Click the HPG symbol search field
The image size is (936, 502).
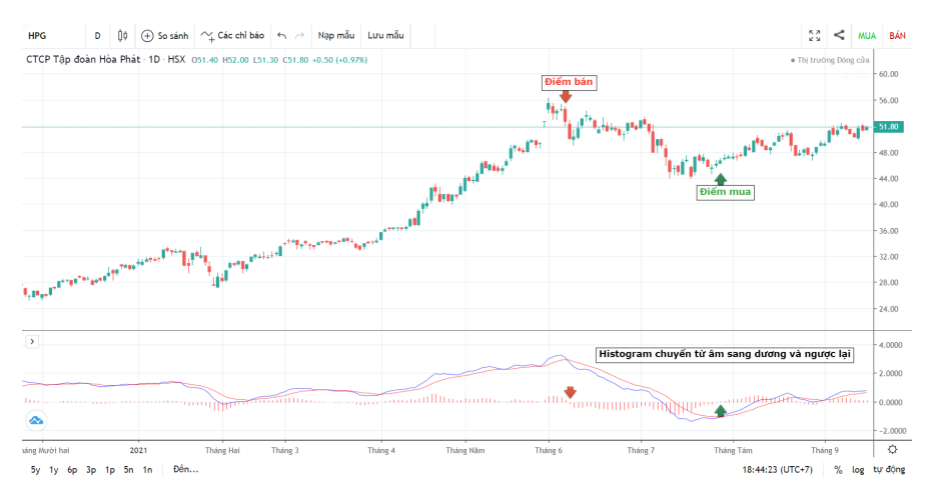(53, 36)
